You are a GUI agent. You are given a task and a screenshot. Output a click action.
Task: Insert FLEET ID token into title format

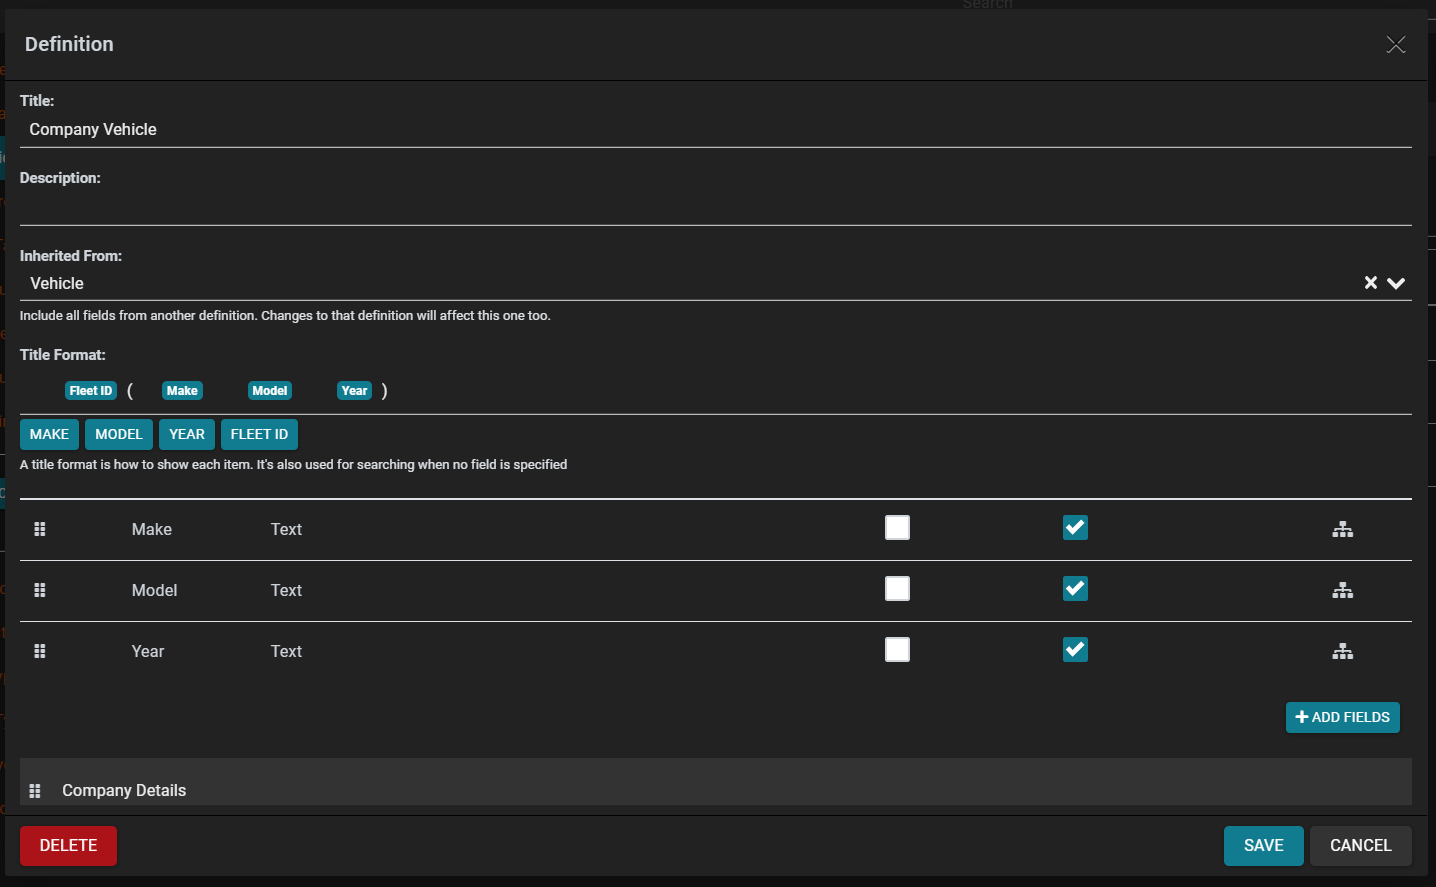(259, 434)
